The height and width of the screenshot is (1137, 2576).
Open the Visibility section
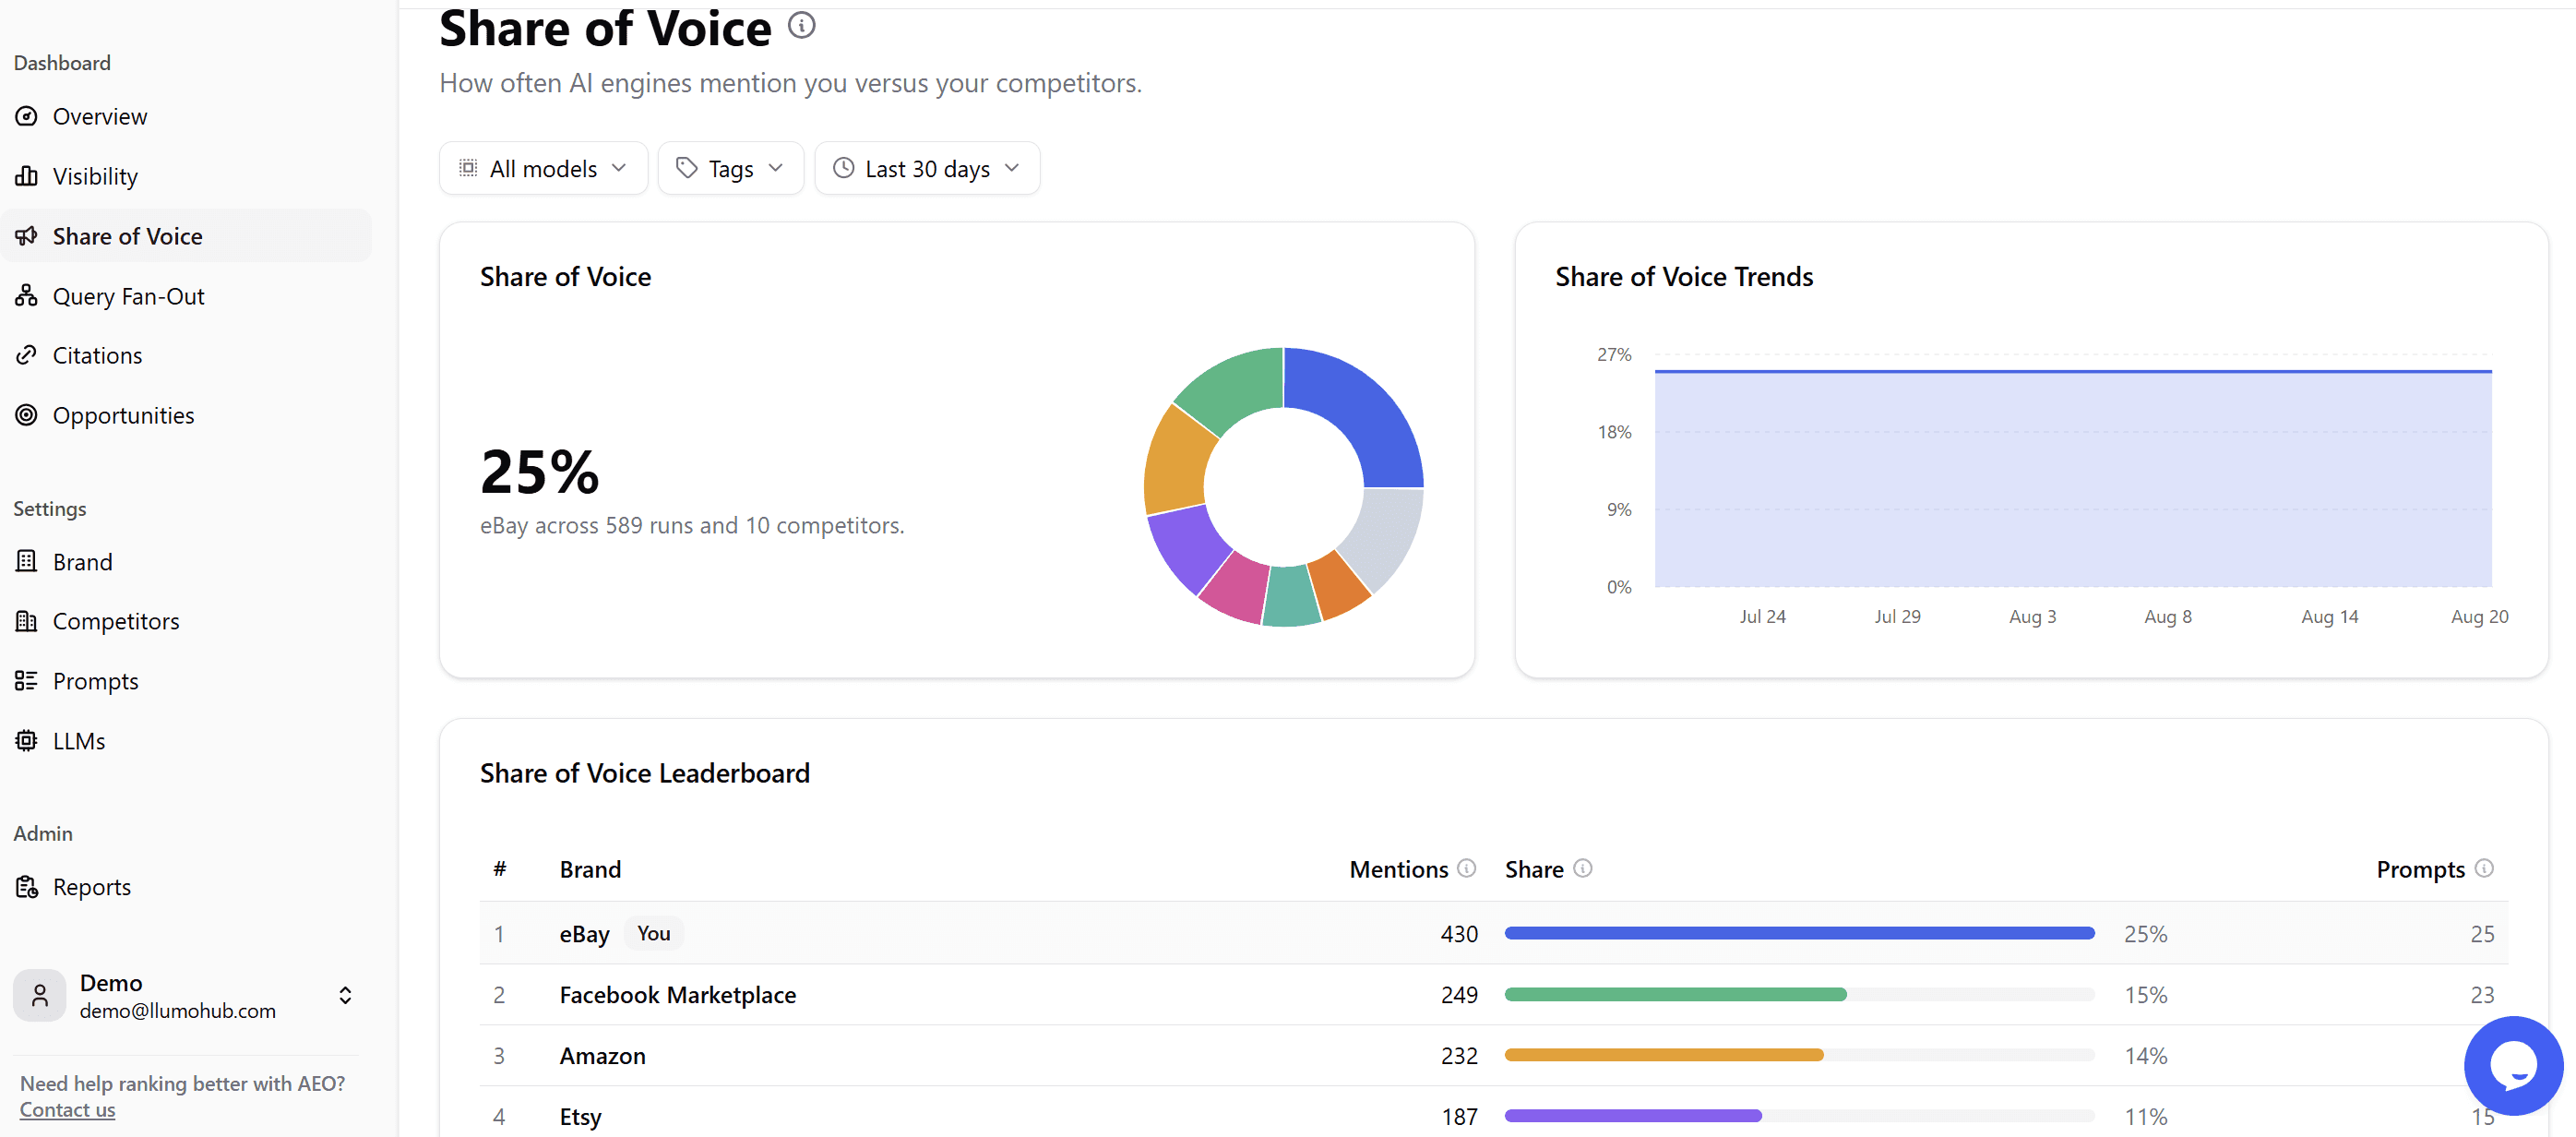click(x=95, y=177)
